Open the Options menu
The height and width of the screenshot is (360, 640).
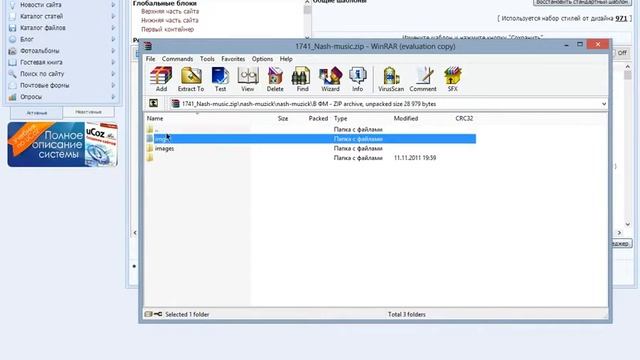point(262,59)
